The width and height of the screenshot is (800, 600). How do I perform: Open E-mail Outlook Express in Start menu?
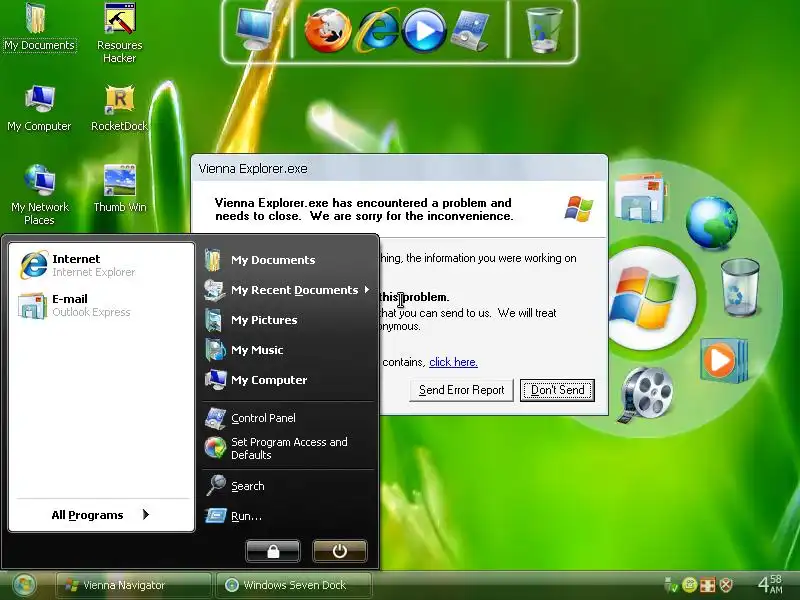point(101,305)
